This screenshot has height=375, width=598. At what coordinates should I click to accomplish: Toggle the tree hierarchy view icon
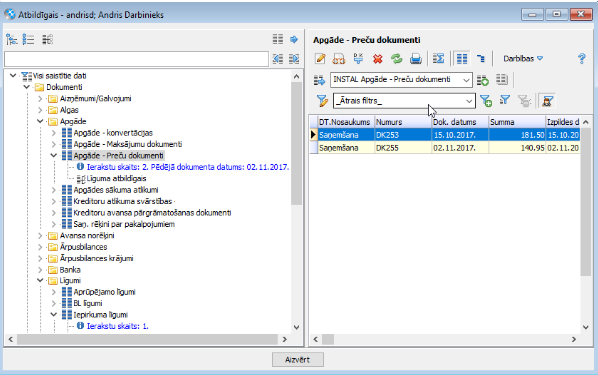click(11, 39)
